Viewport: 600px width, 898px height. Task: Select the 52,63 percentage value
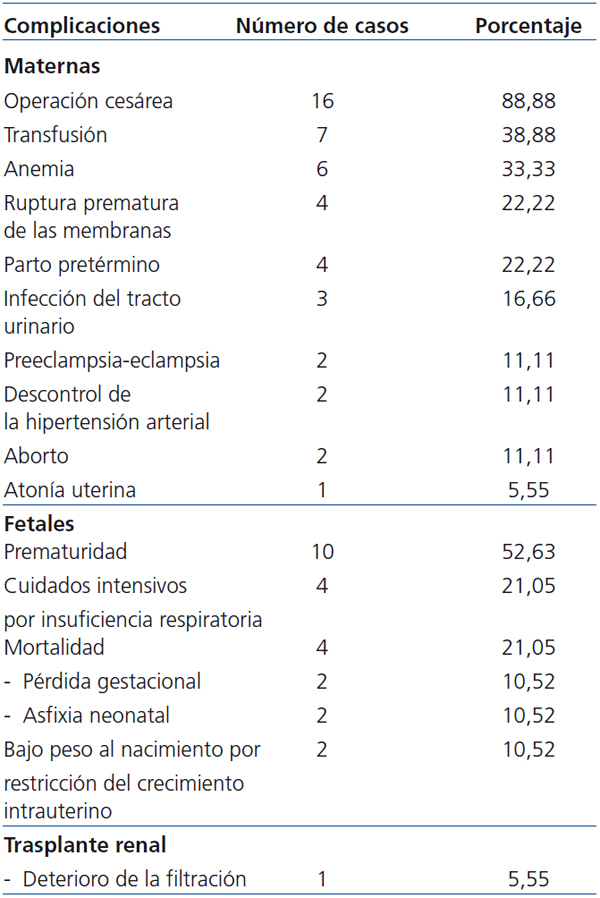coord(528,551)
